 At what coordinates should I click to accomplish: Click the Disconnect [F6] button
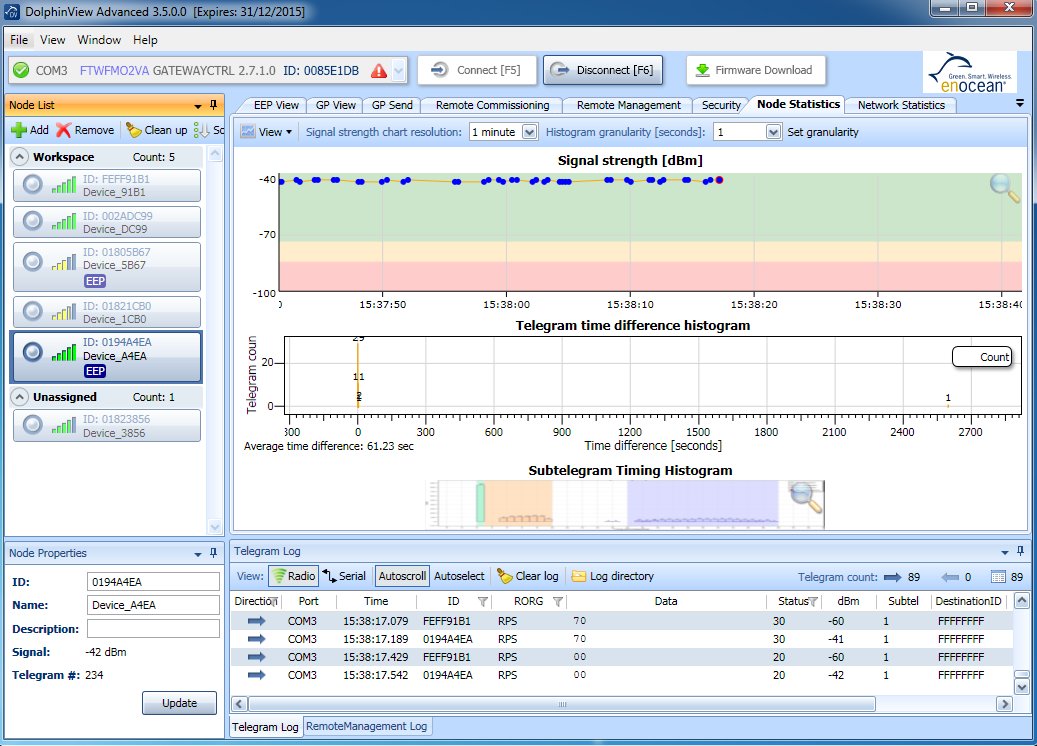[x=602, y=70]
